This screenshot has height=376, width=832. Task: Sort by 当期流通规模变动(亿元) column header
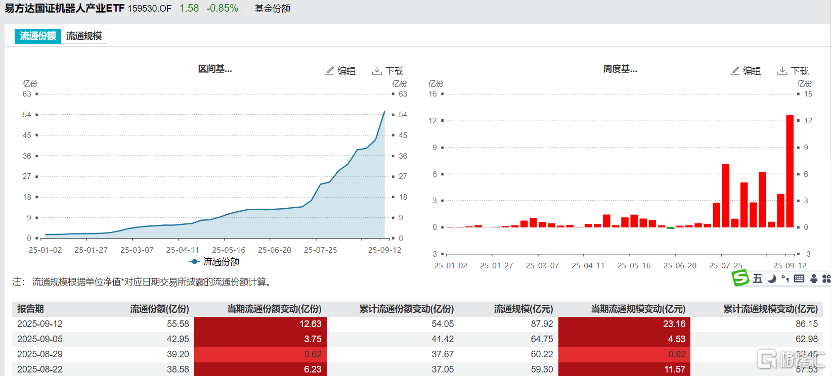(637, 309)
